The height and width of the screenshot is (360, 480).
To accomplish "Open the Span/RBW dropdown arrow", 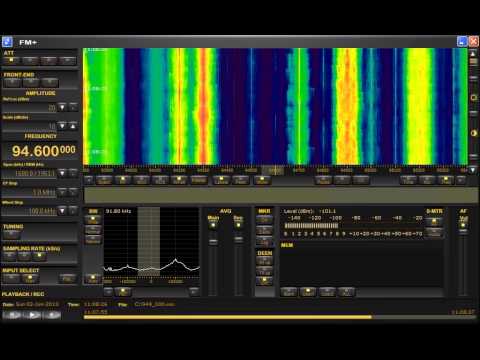I will click(62, 173).
